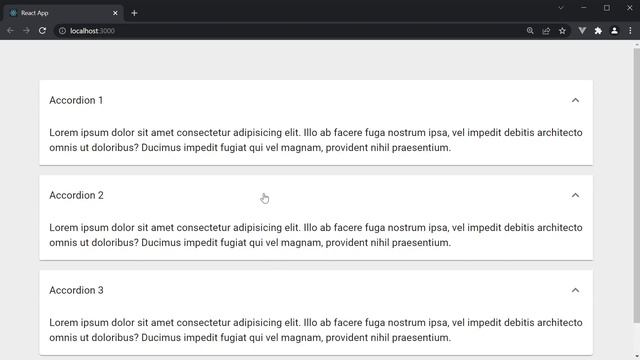Collapse Accordion 3 using its chevron
This screenshot has height=360, width=640.
click(575, 290)
